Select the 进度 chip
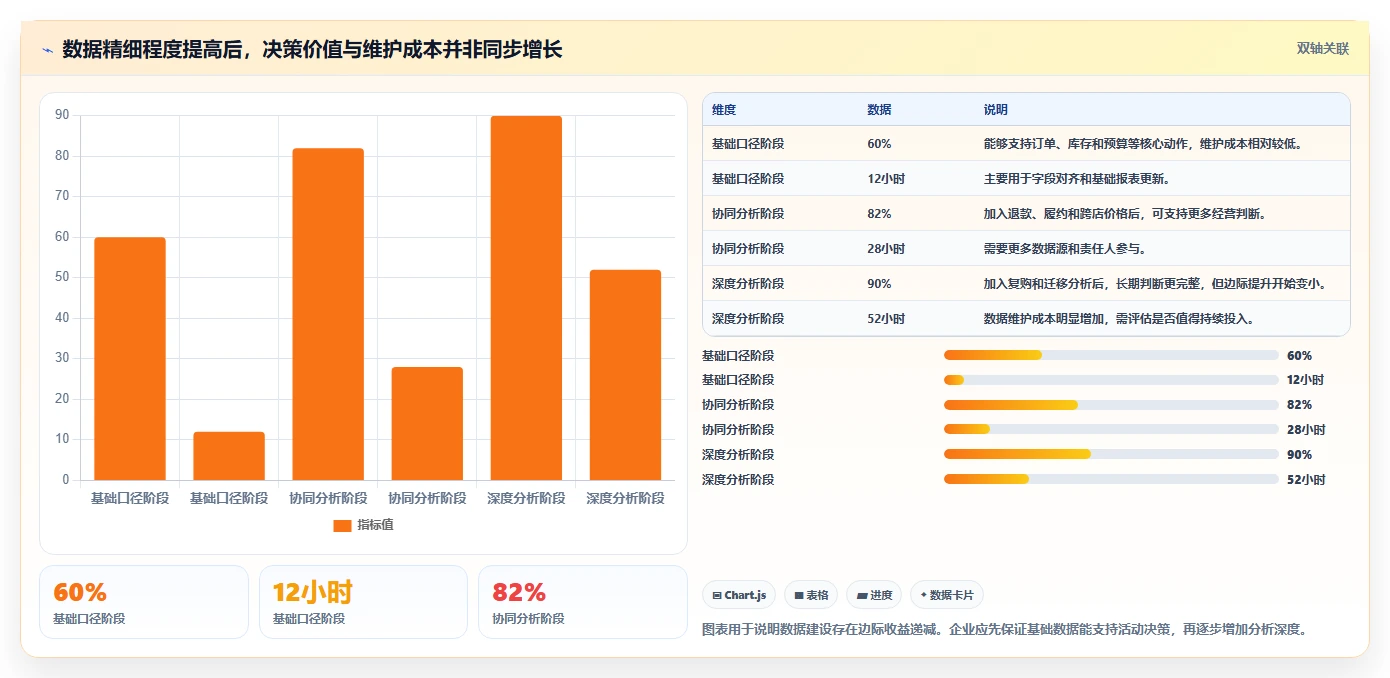 pos(874,595)
